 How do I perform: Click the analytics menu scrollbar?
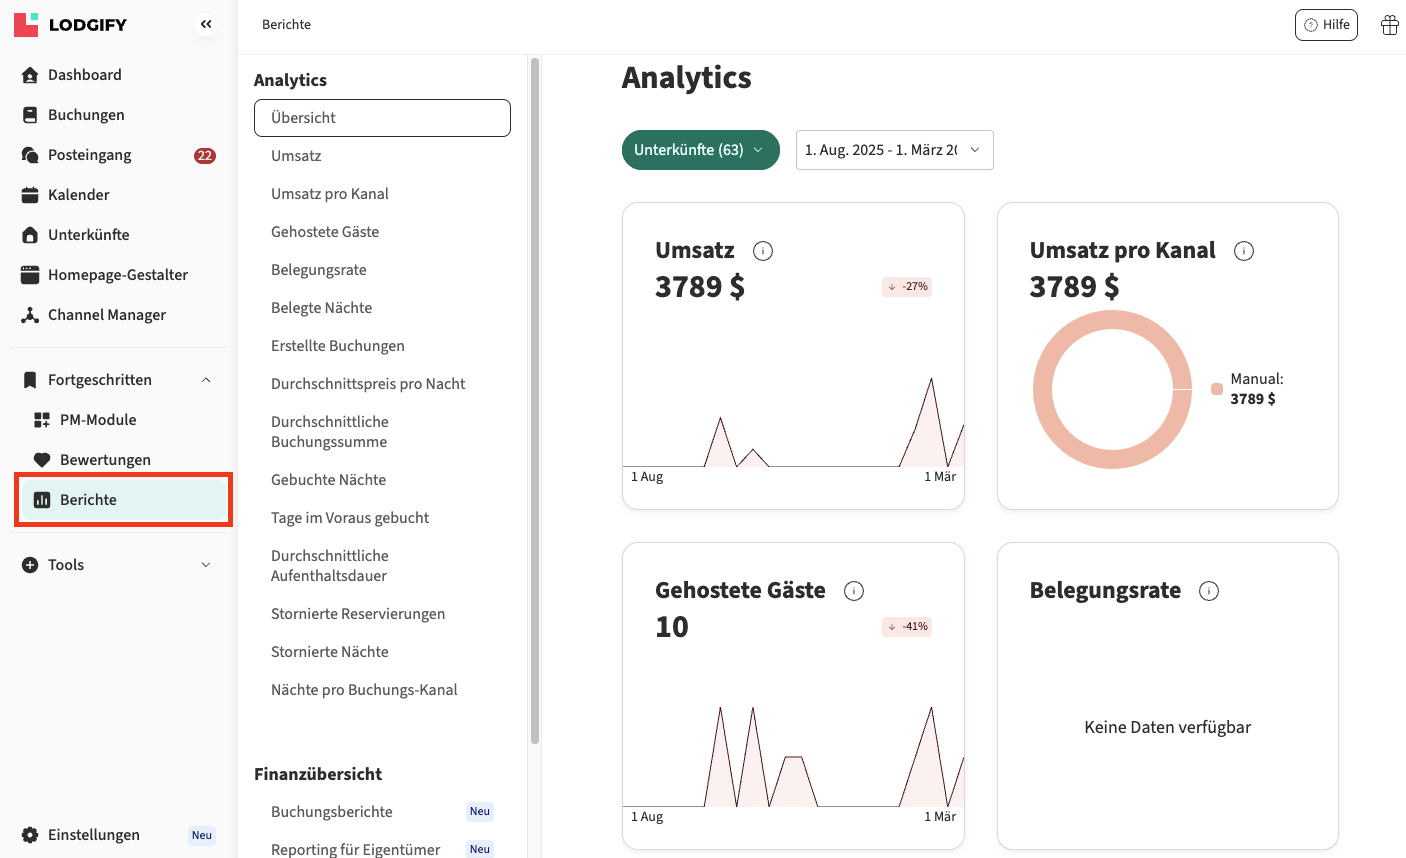point(535,400)
